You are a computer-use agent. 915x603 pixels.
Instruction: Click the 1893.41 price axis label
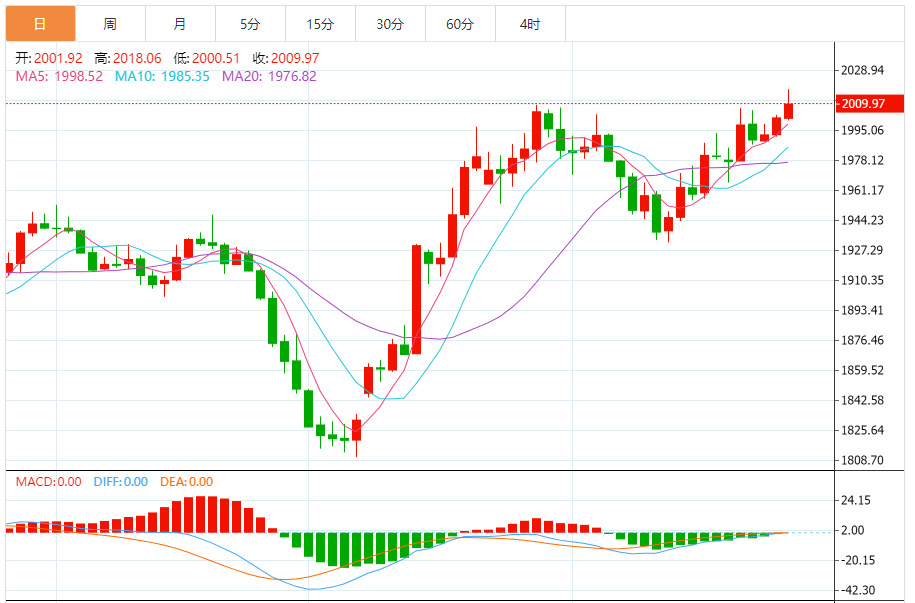point(862,310)
